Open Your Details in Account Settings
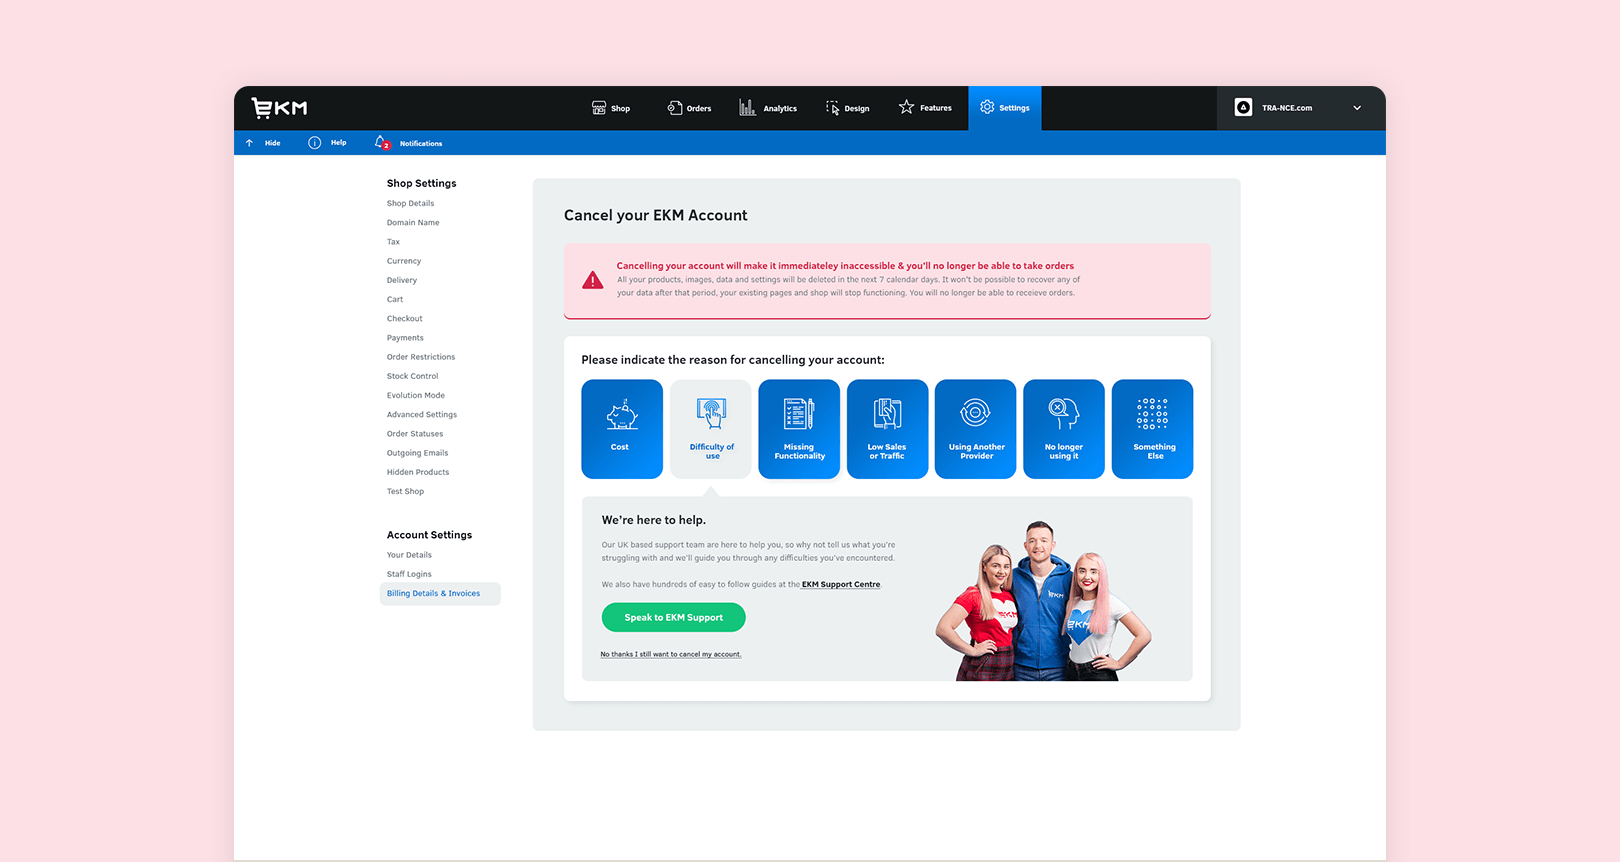1620x862 pixels. [410, 555]
